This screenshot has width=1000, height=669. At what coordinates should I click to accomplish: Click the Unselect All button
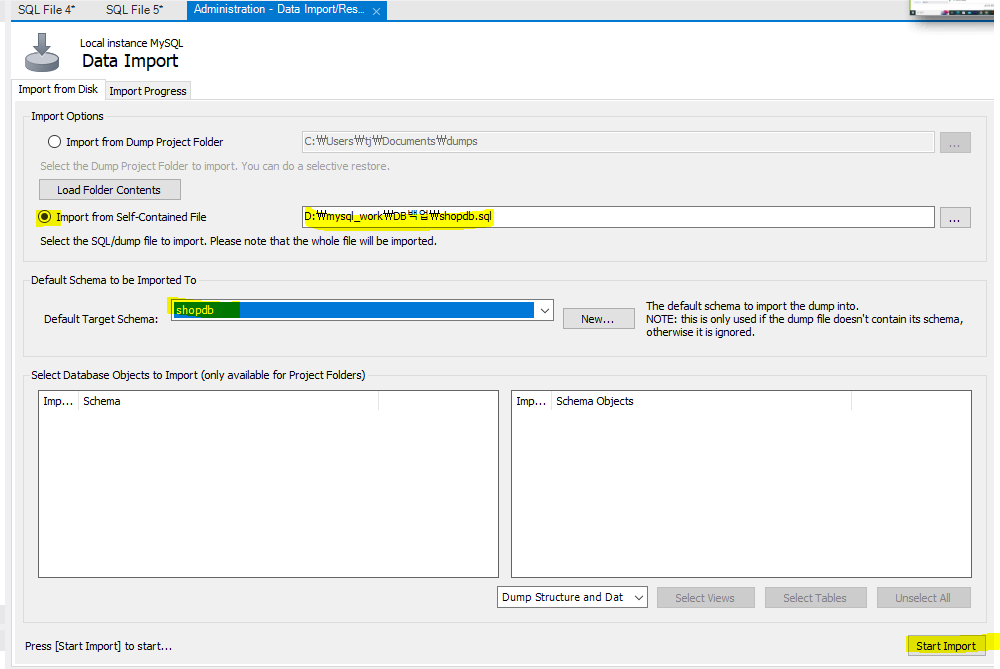(x=923, y=598)
